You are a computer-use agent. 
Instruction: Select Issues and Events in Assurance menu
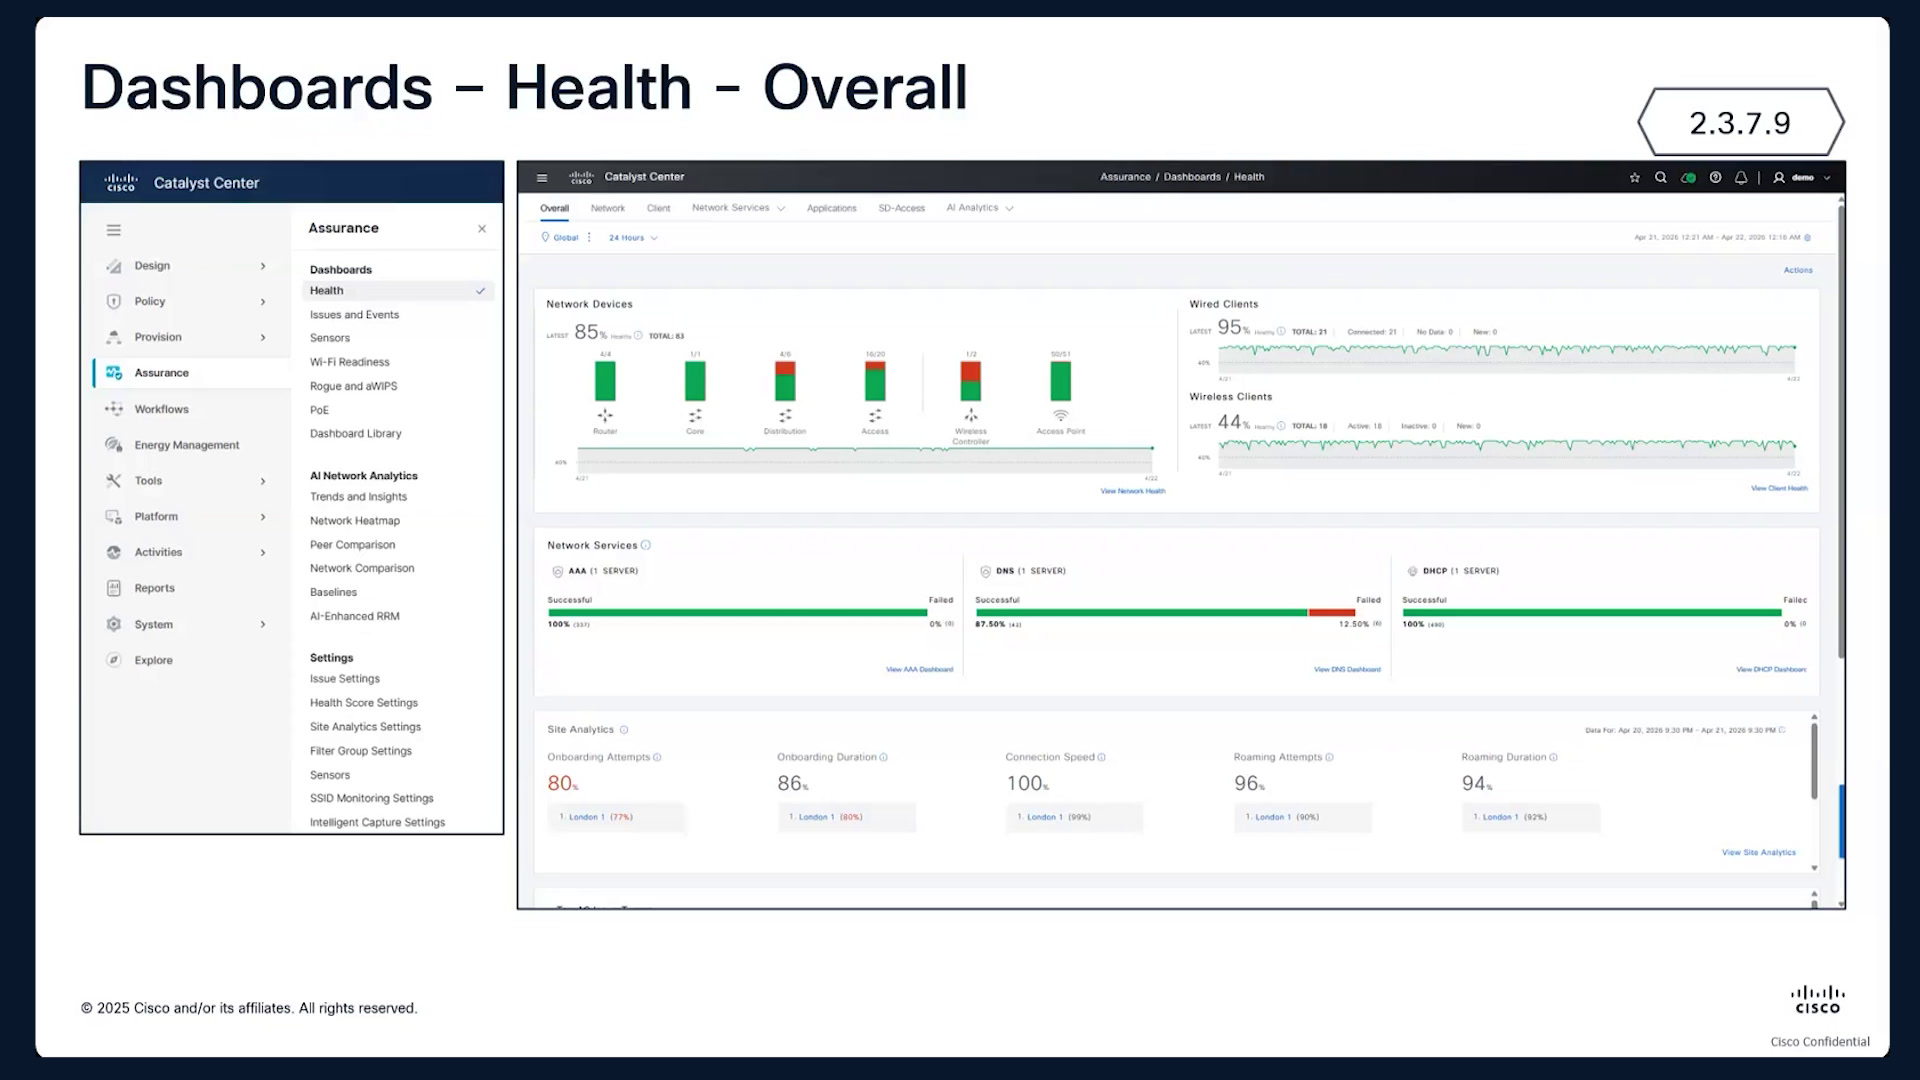click(x=354, y=315)
